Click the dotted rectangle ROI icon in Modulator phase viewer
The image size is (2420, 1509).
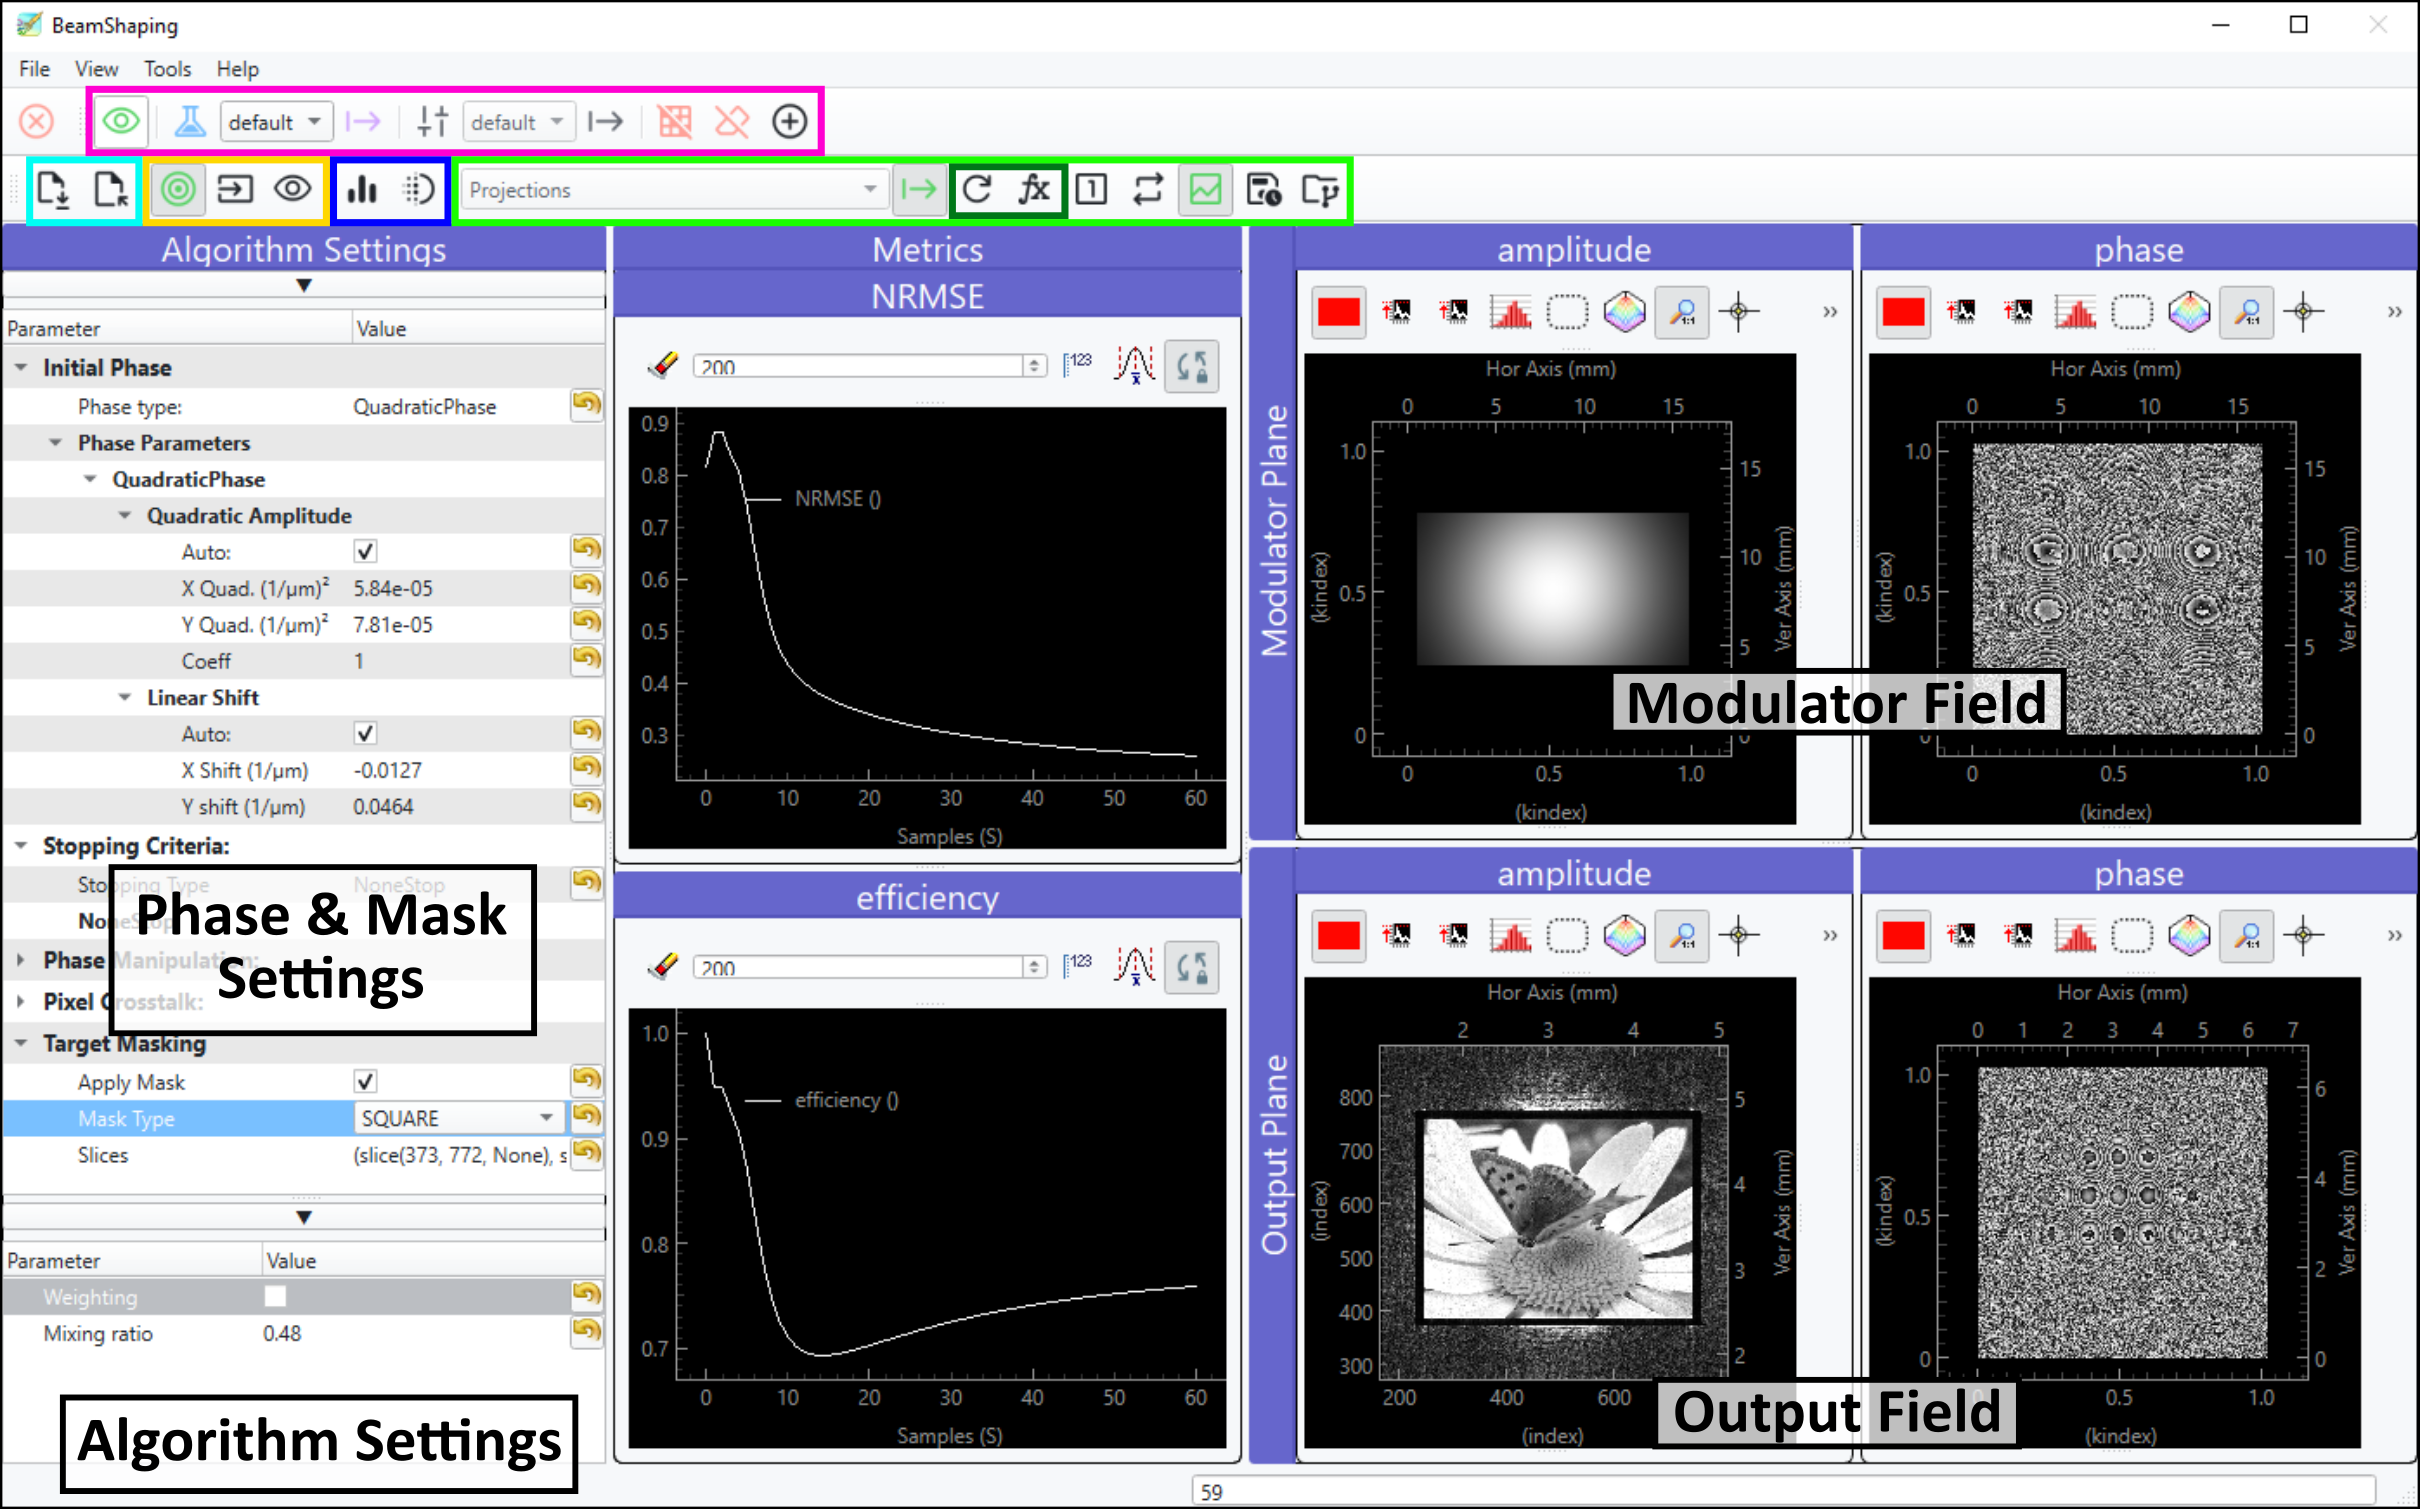point(2132,312)
